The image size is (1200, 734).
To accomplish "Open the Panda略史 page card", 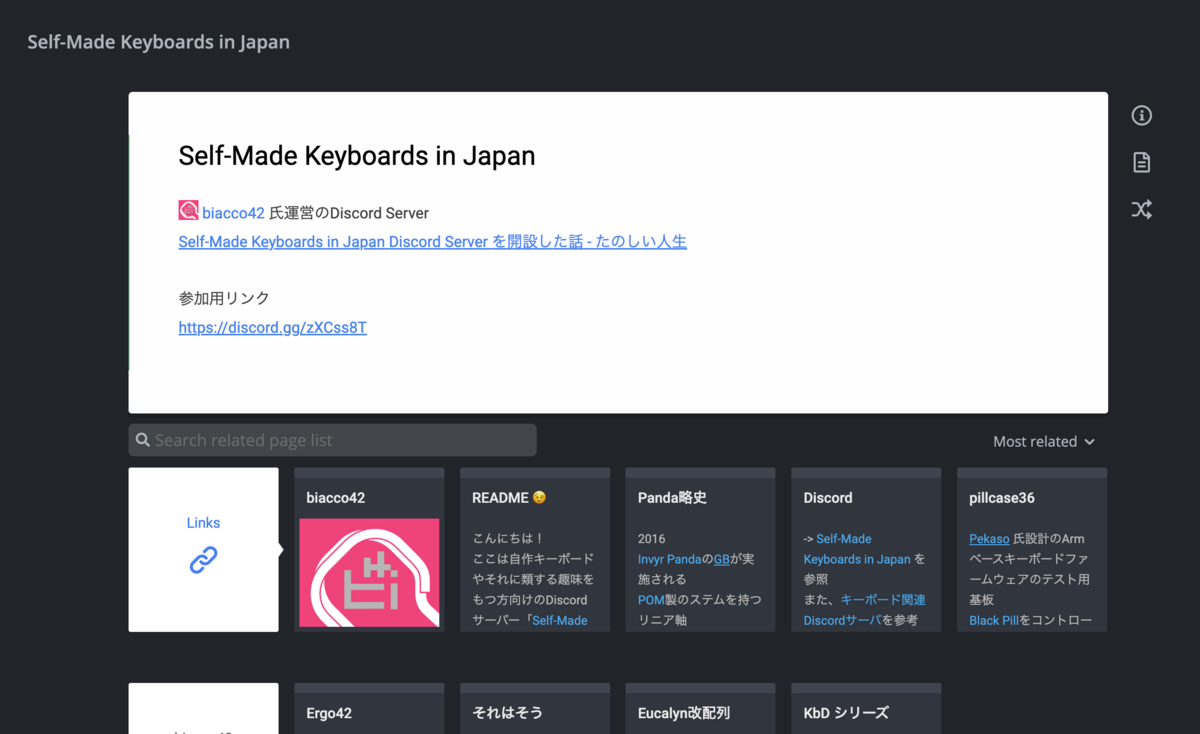I will click(700, 550).
